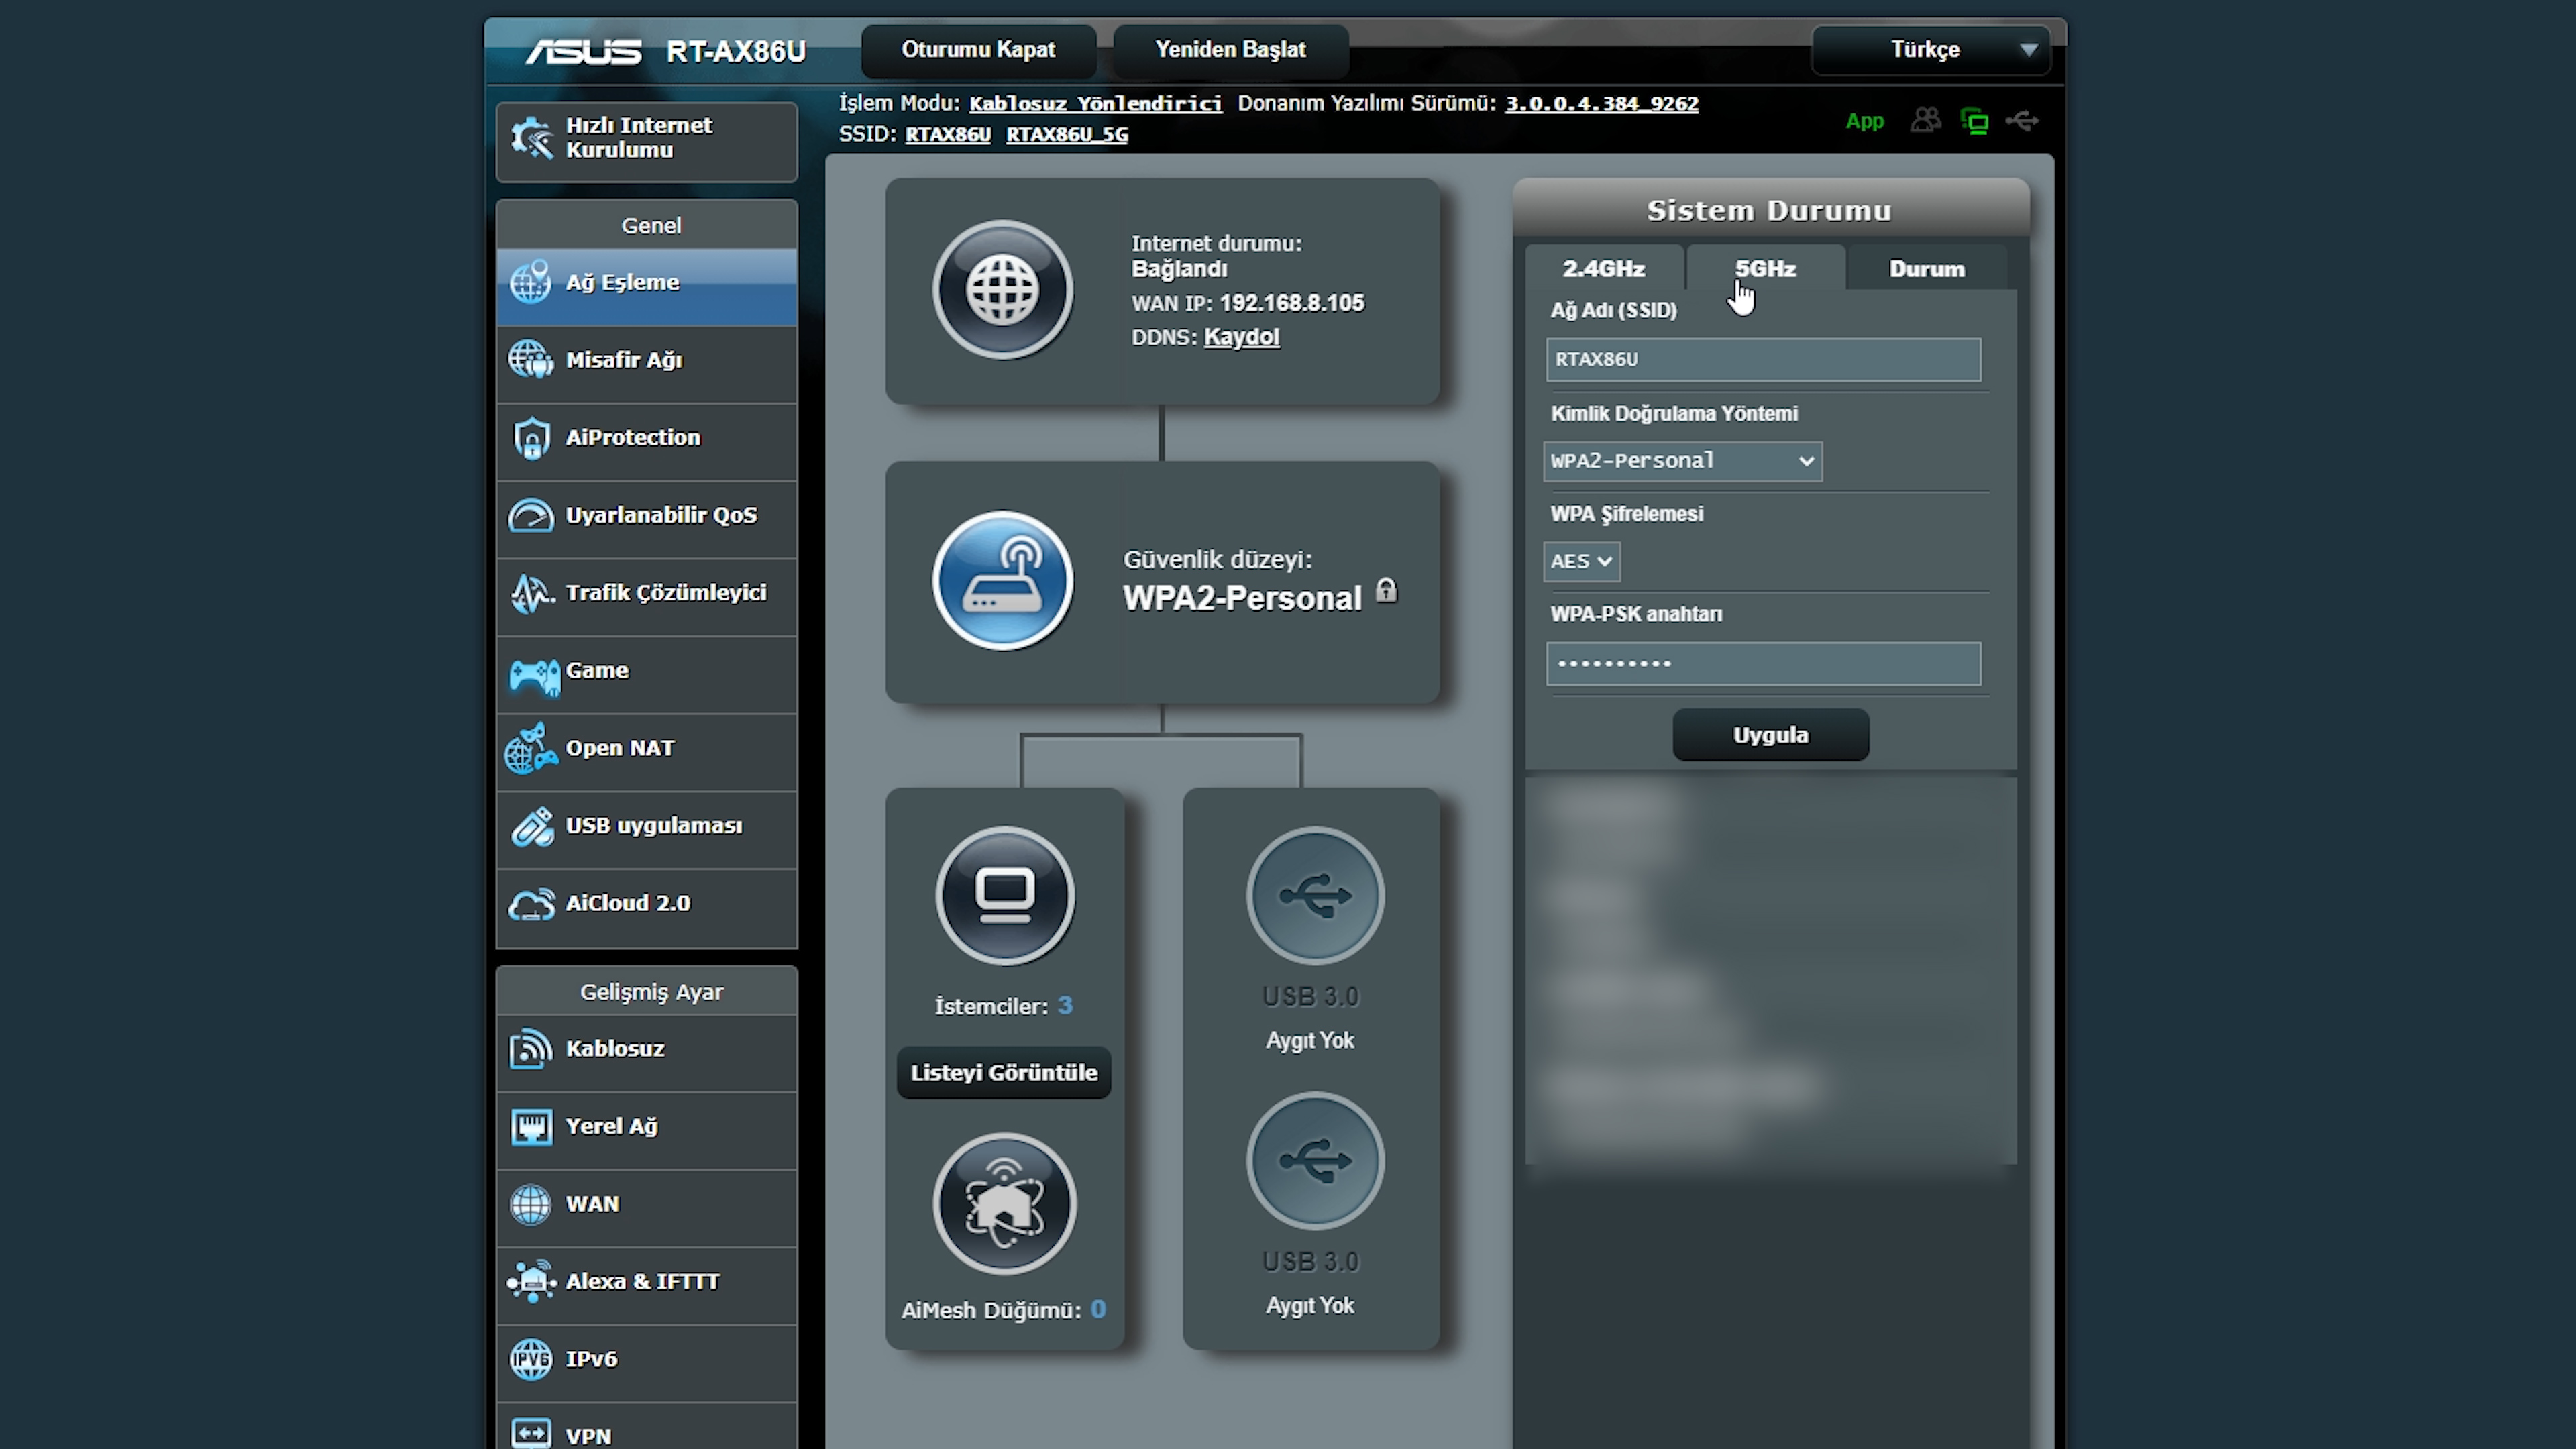
Task: Switch to the Durum tab
Action: point(1926,269)
